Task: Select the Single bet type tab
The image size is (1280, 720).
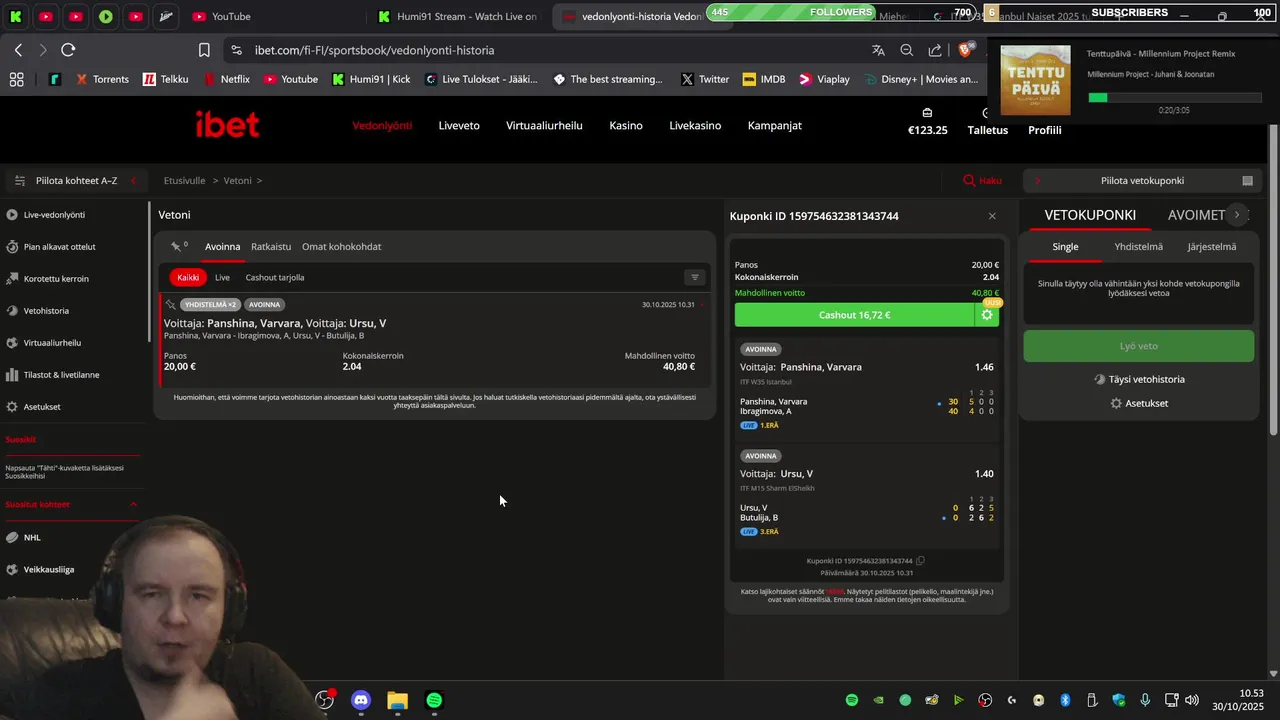Action: 1065,247
